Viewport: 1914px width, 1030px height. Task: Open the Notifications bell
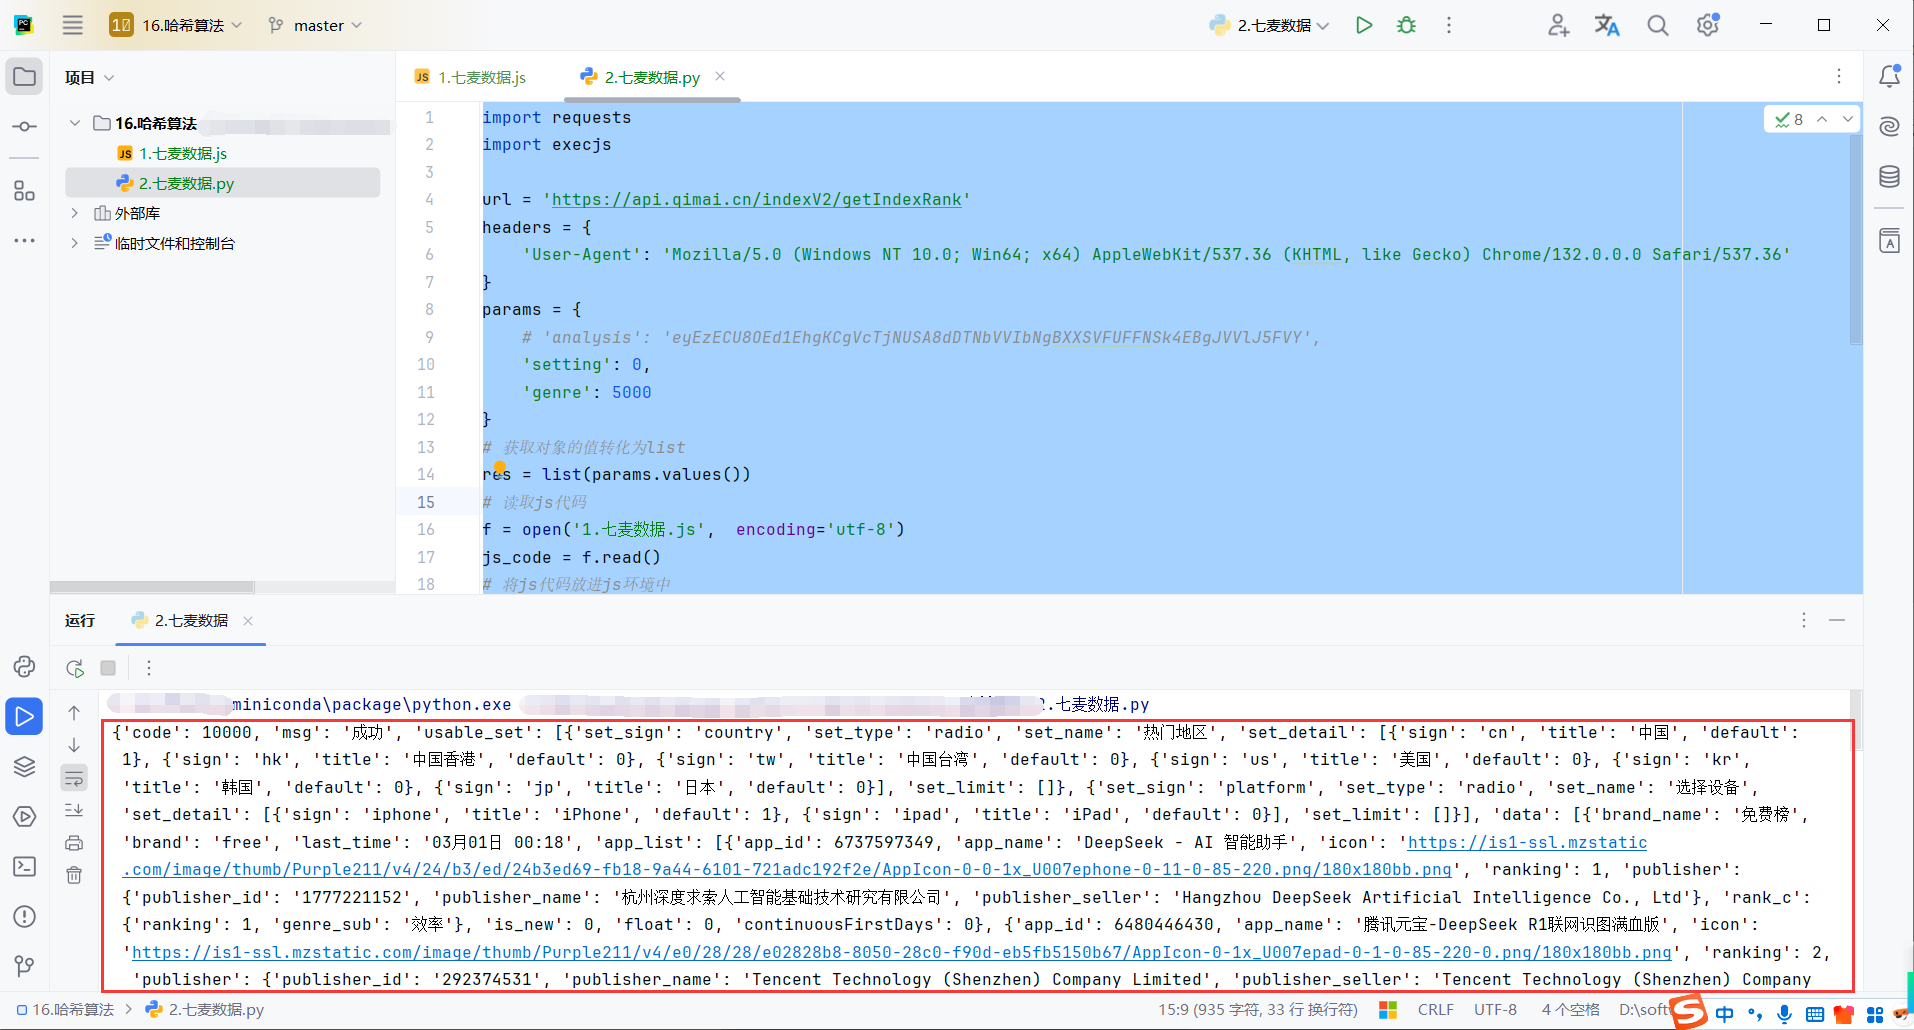(x=1889, y=76)
